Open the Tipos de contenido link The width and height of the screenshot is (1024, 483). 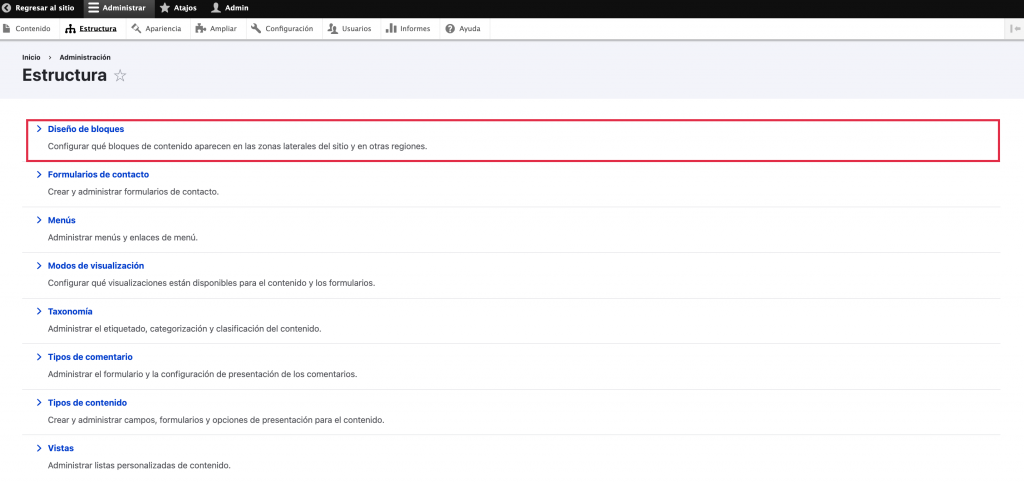pyautogui.click(x=87, y=402)
